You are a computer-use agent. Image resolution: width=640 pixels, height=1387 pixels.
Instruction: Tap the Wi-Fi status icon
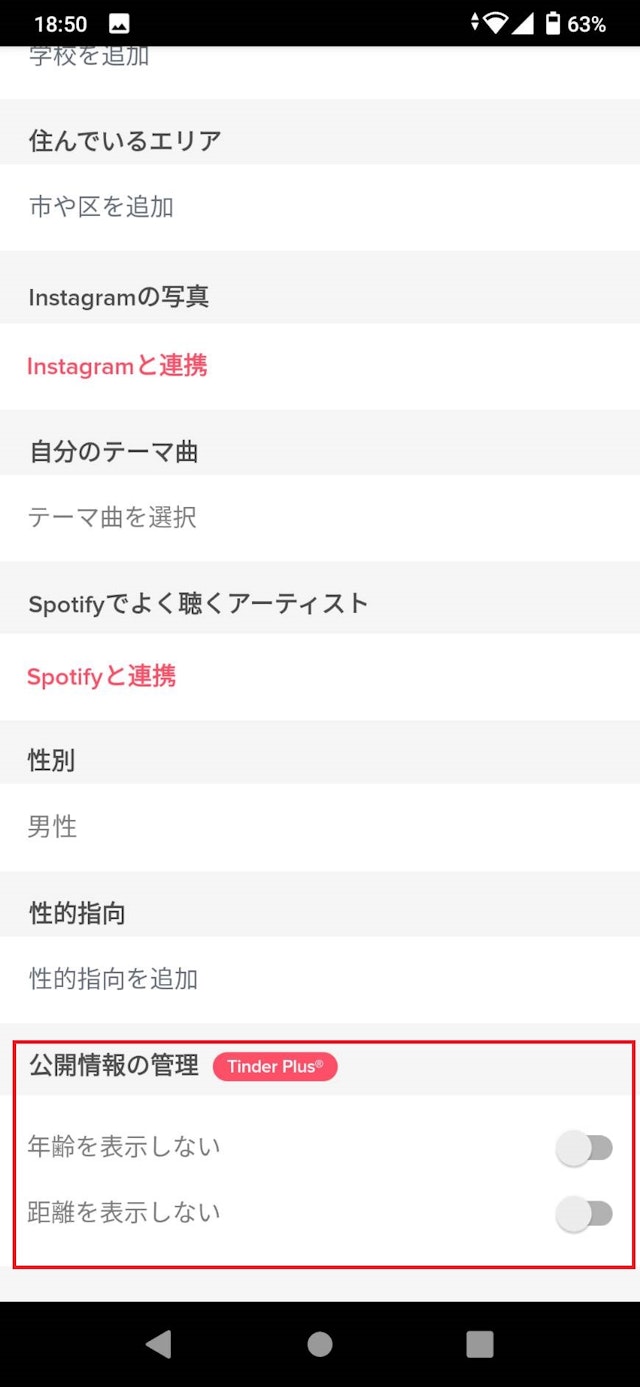pos(493,24)
